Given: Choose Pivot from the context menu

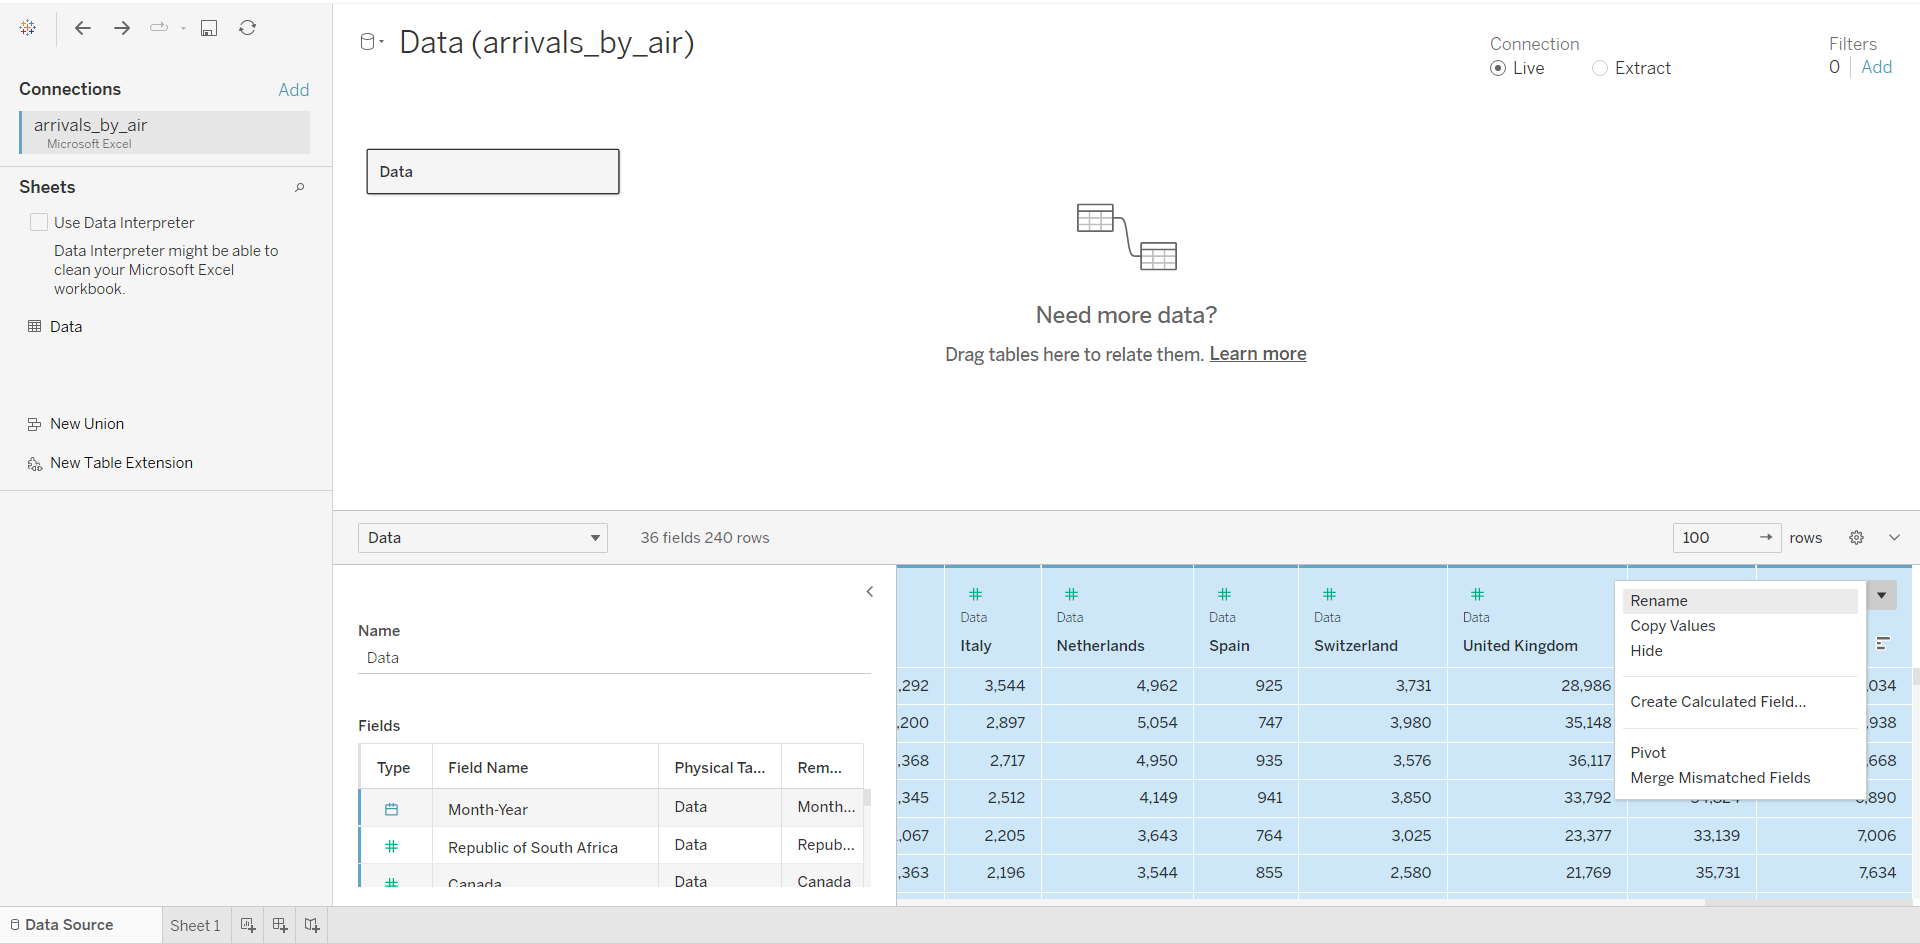Looking at the screenshot, I should pos(1648,753).
